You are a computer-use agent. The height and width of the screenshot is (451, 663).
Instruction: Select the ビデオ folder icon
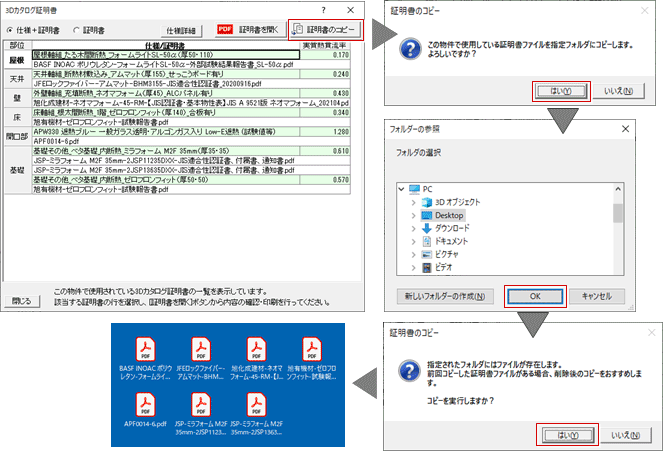(x=427, y=268)
